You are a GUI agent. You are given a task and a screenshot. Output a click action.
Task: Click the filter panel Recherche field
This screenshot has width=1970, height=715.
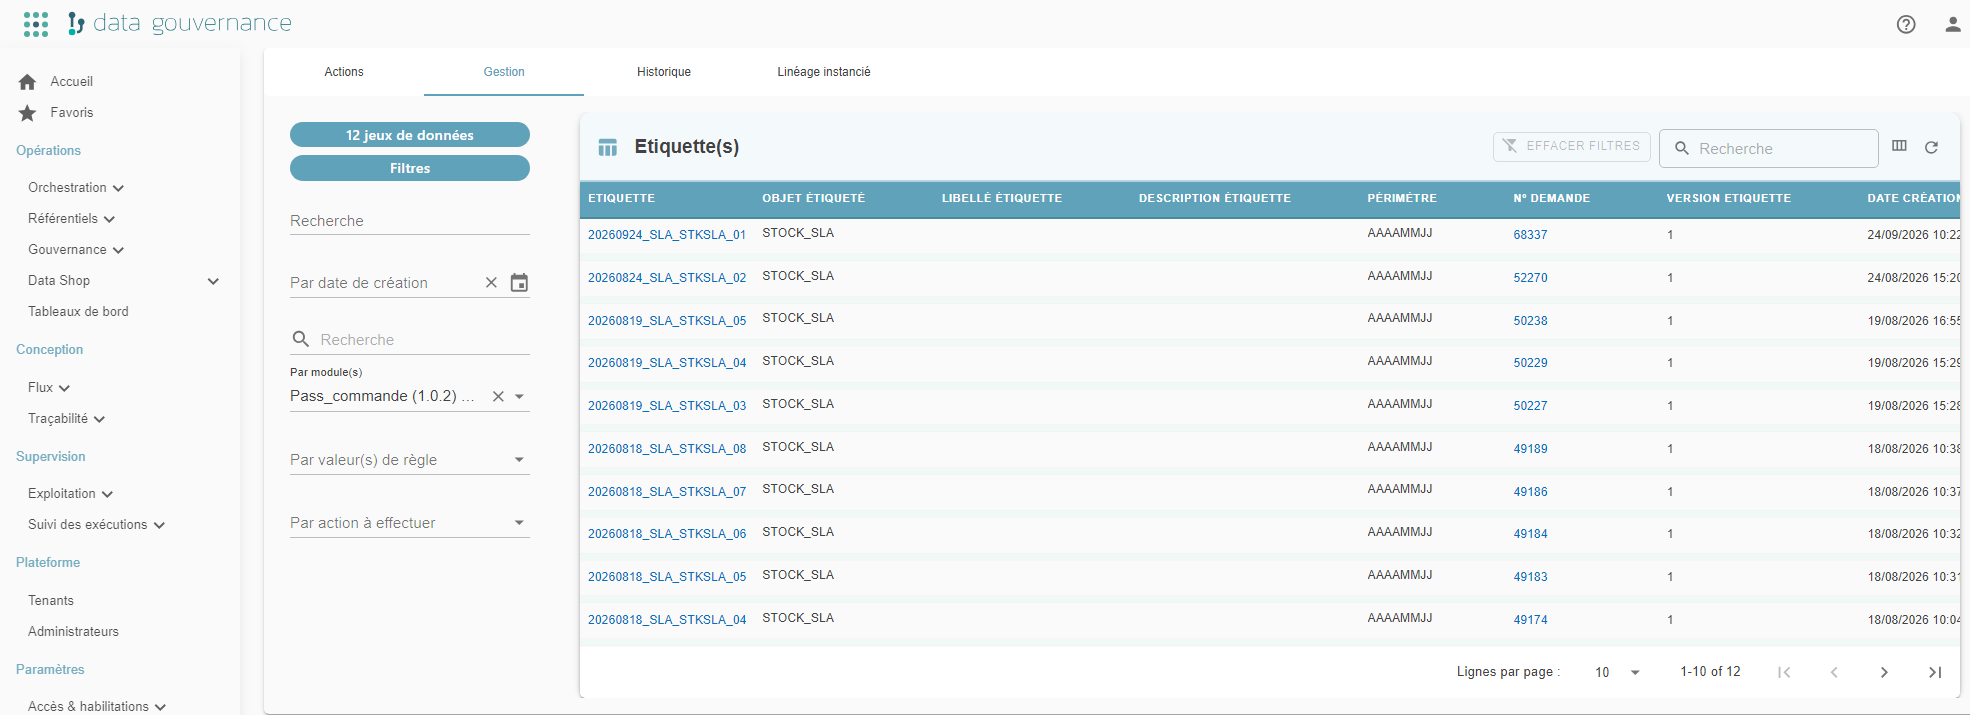(x=410, y=221)
